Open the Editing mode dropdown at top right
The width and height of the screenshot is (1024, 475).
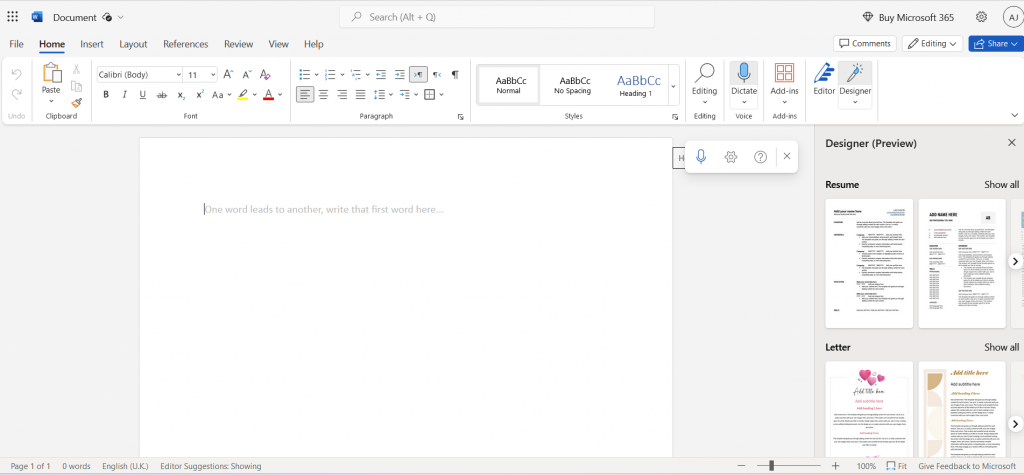tap(933, 44)
